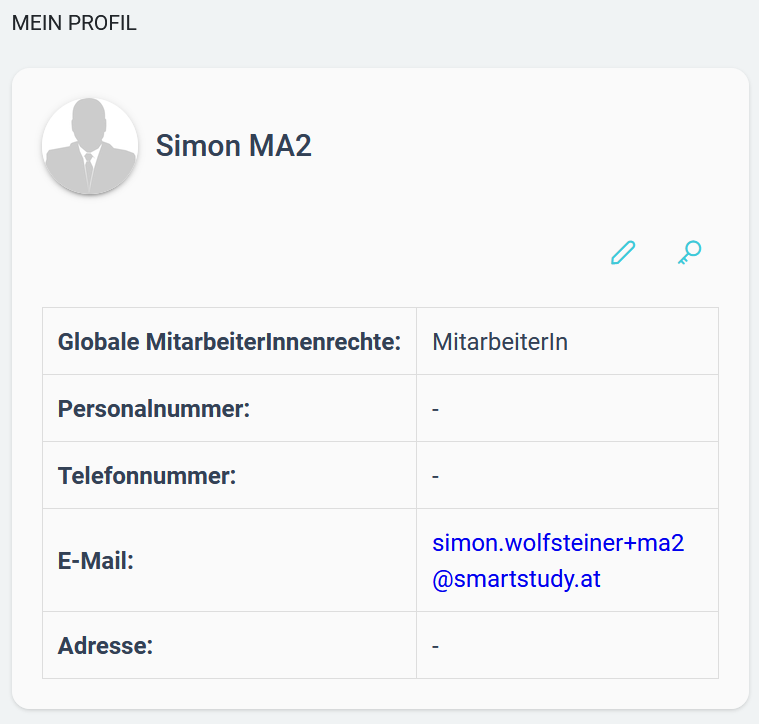Select the MitarbeiterIn rights value

(x=500, y=342)
